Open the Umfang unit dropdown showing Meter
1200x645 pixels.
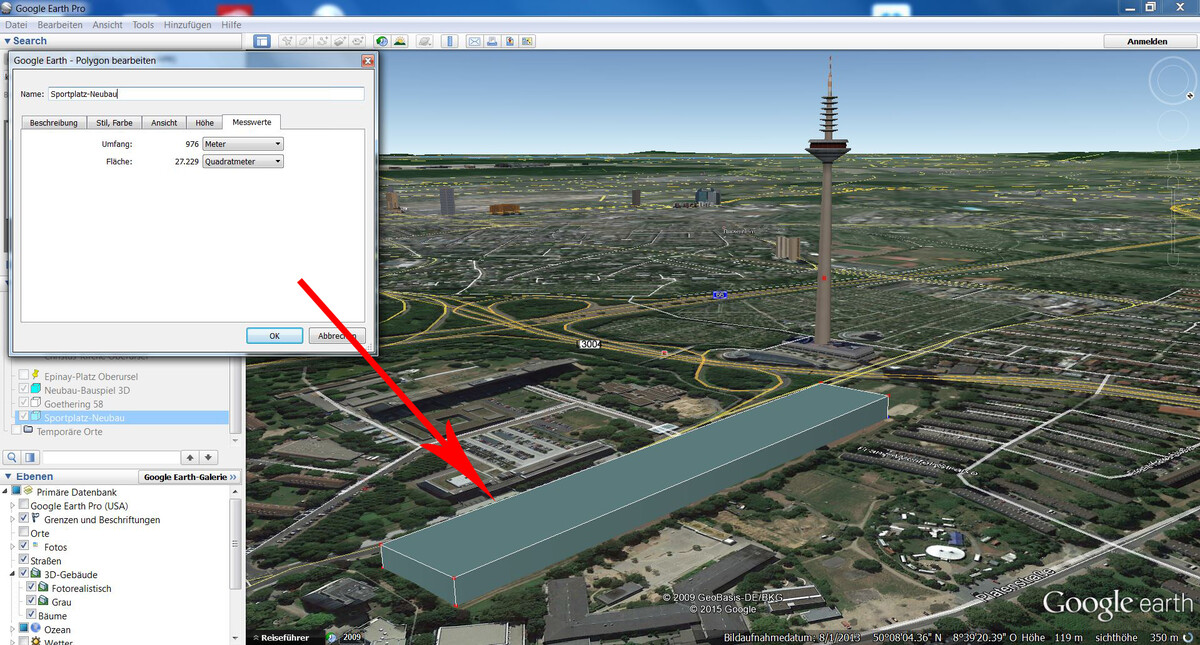pyautogui.click(x=243, y=144)
